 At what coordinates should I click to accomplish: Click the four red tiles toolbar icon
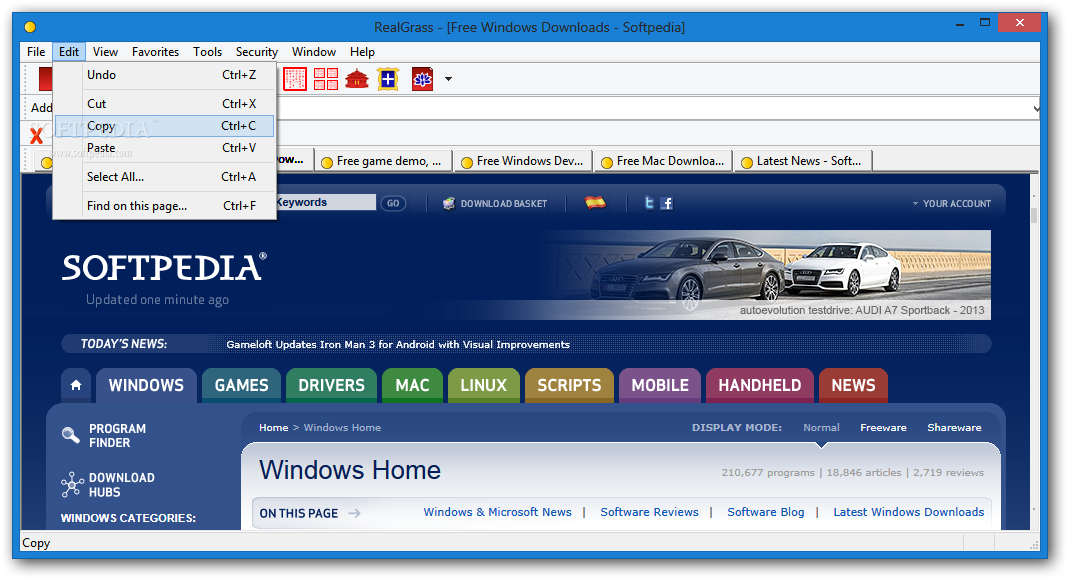(x=326, y=79)
